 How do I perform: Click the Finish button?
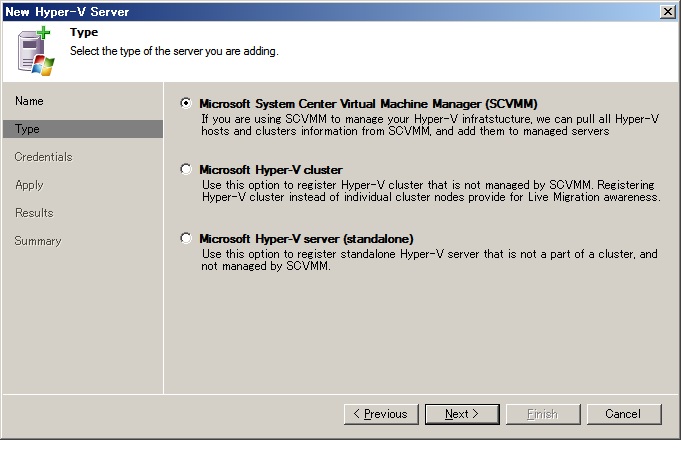543,414
